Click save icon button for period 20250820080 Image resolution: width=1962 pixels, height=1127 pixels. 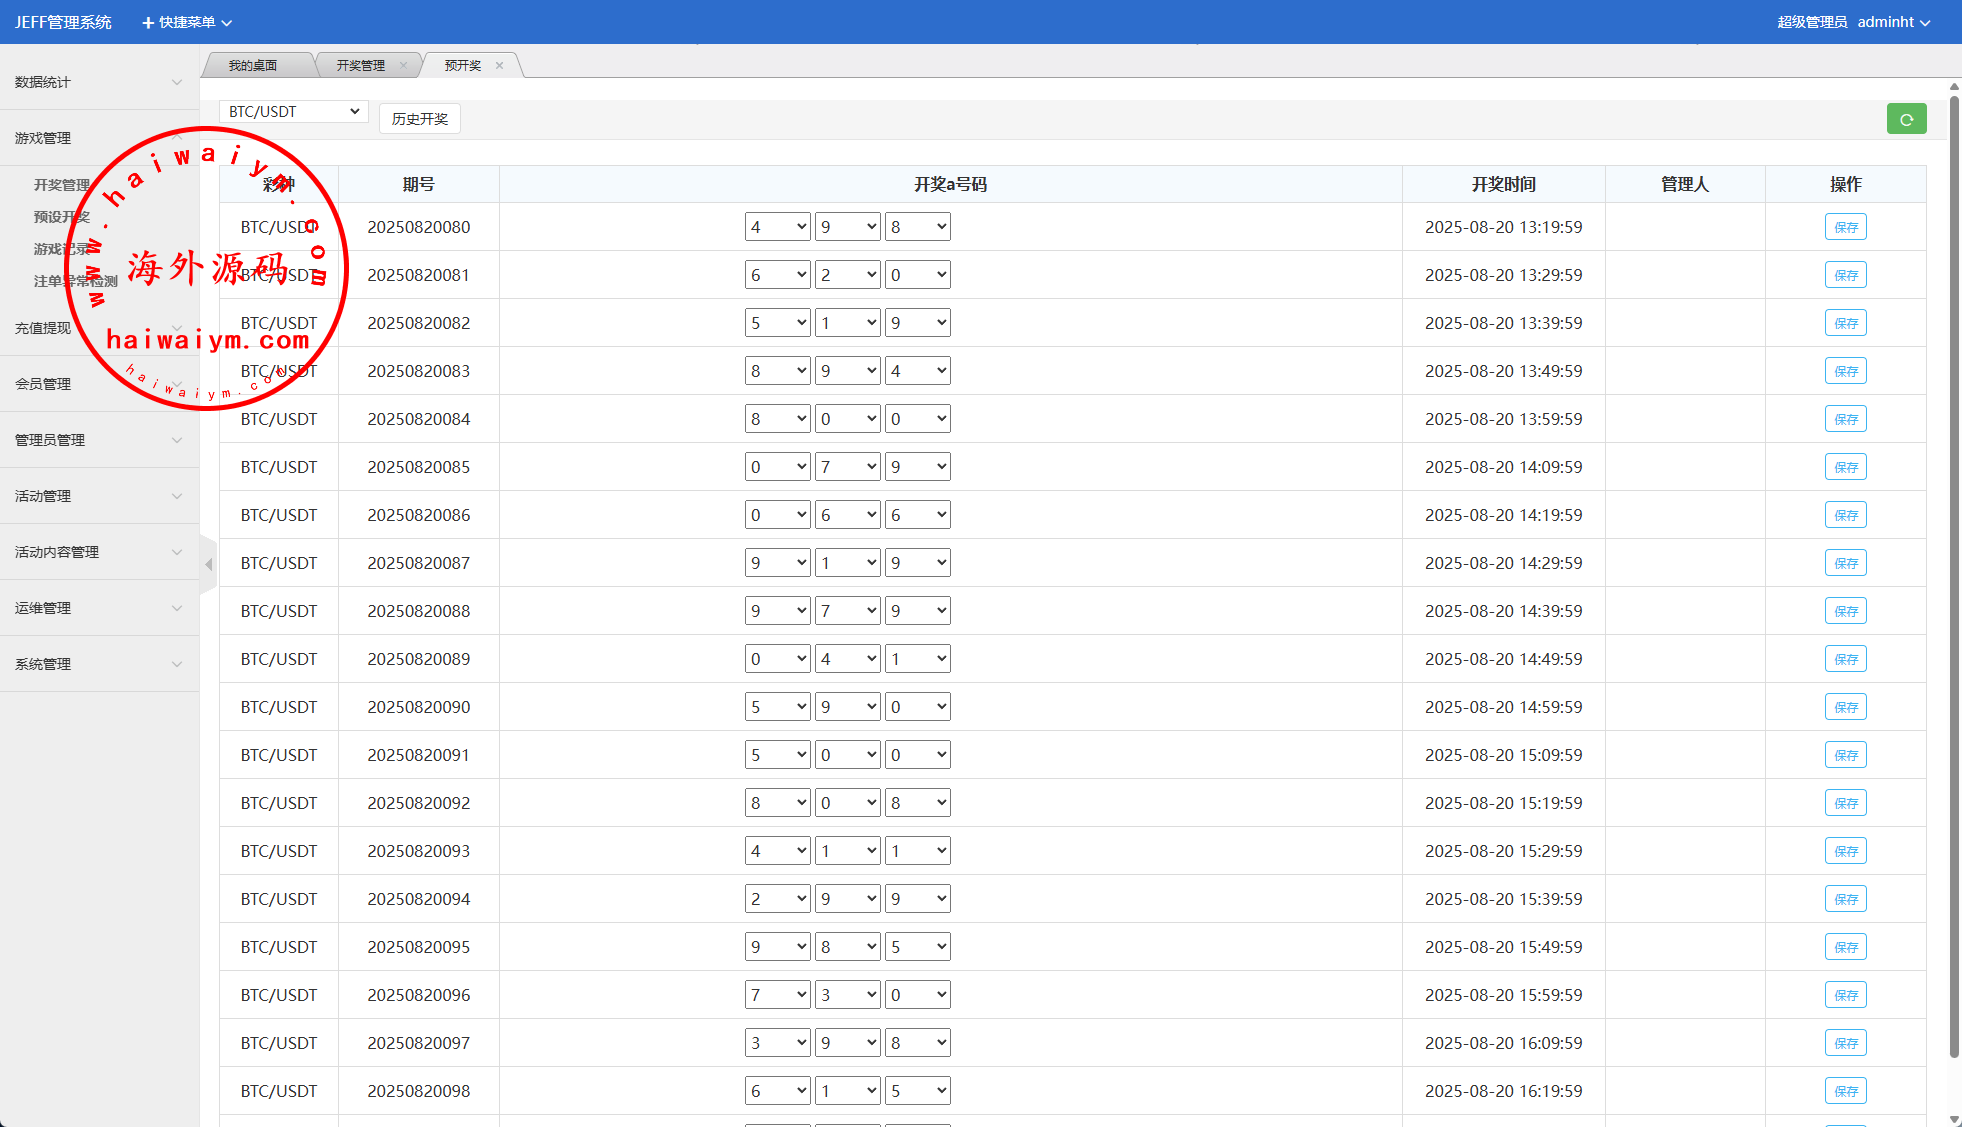pyautogui.click(x=1845, y=227)
